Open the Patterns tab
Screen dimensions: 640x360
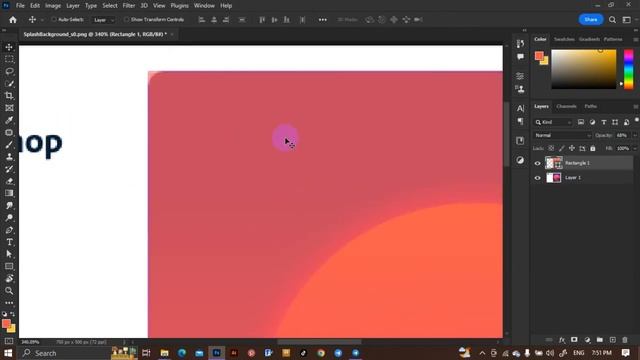click(613, 39)
